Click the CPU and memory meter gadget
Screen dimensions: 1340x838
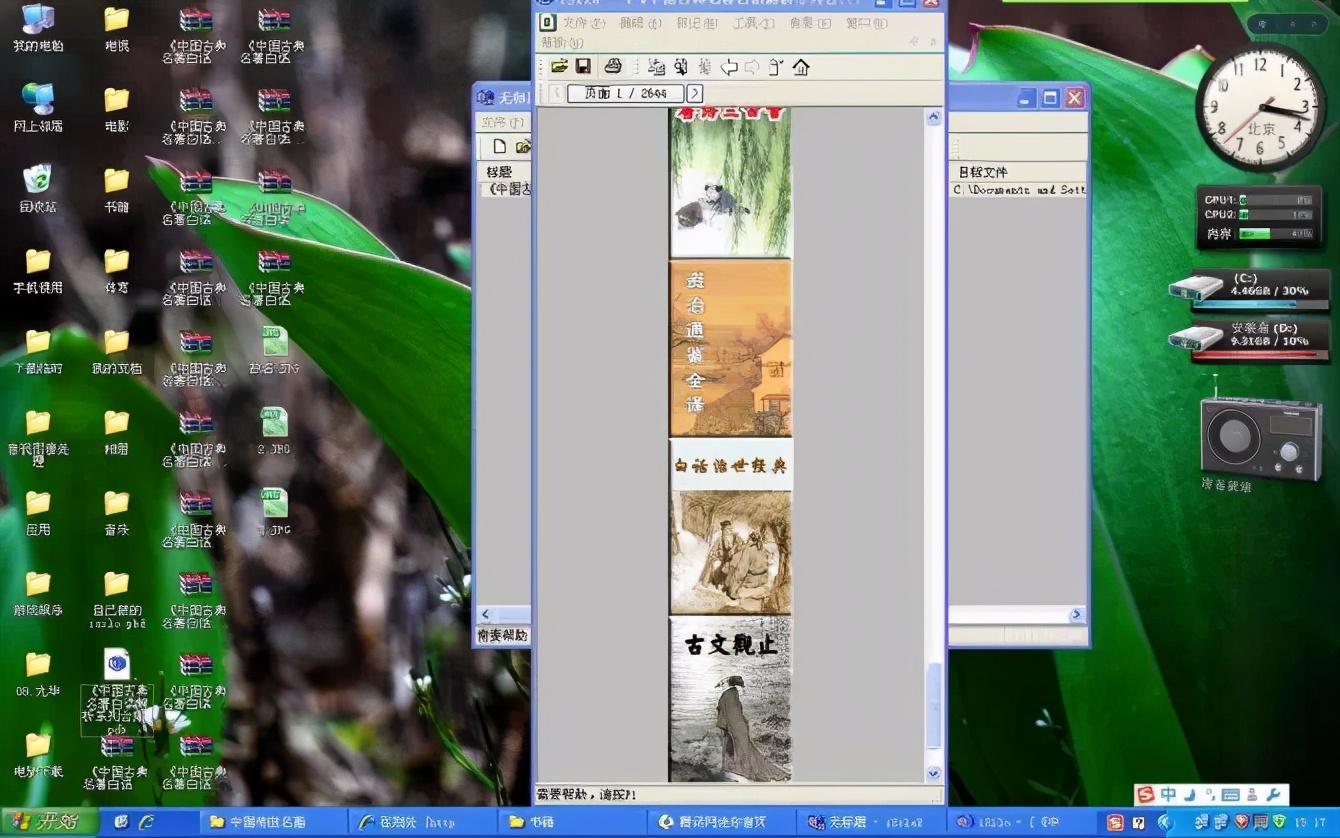(x=1262, y=216)
